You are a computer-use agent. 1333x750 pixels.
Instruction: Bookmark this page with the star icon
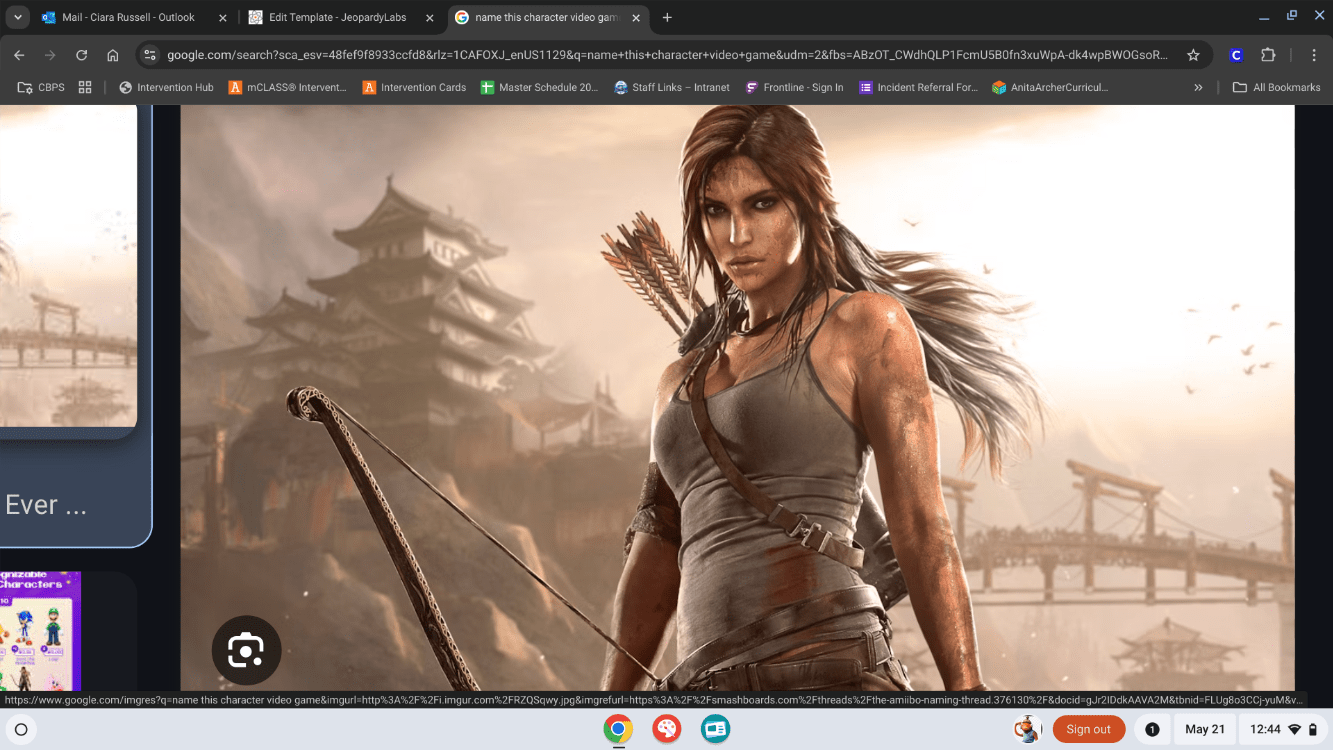(x=1193, y=55)
